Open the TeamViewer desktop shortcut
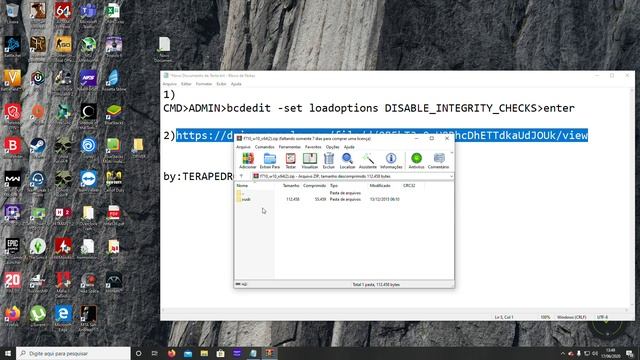 (x=88, y=181)
